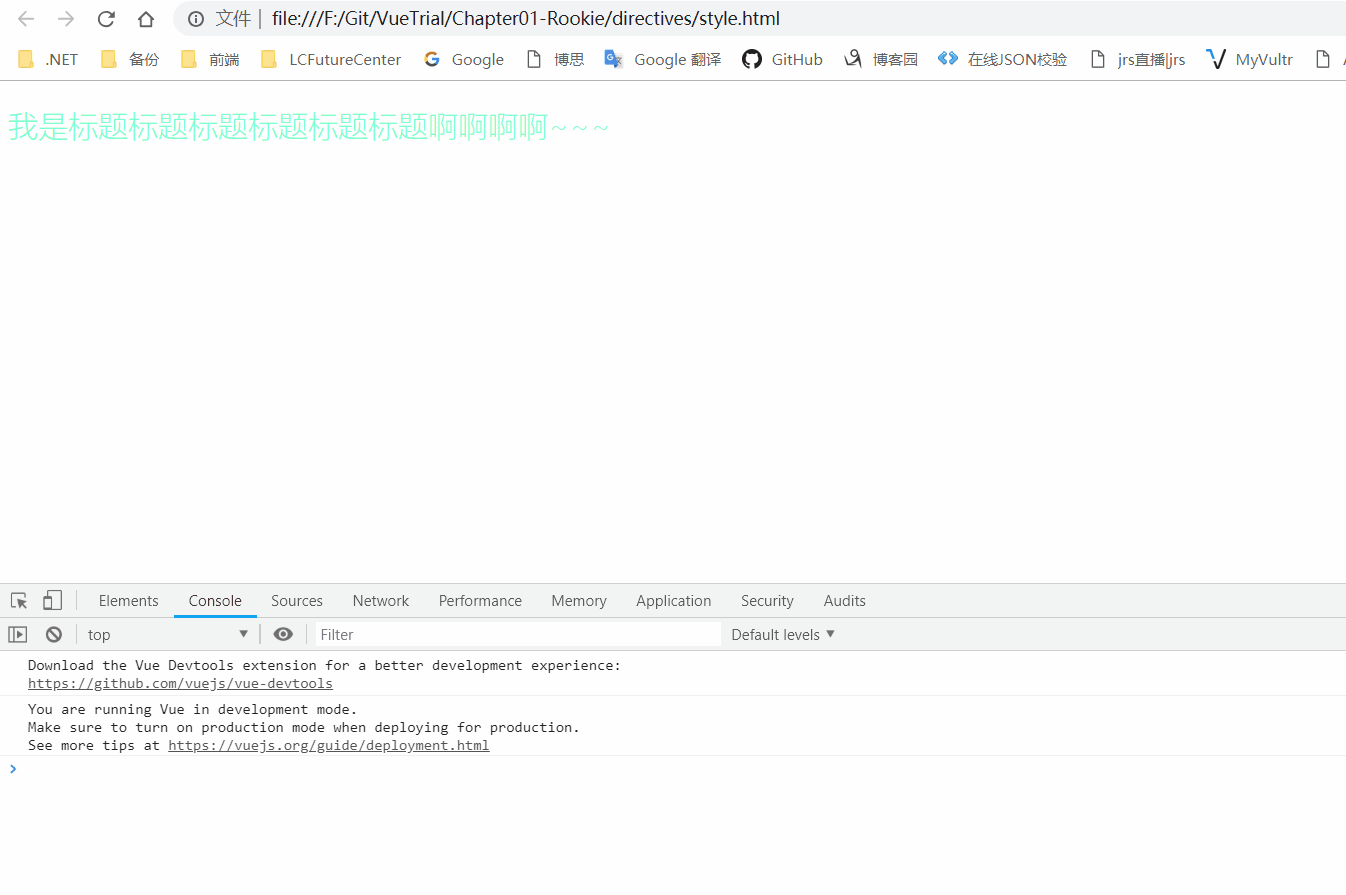Clear the console output
Image resolution: width=1346 pixels, height=895 pixels.
(54, 634)
